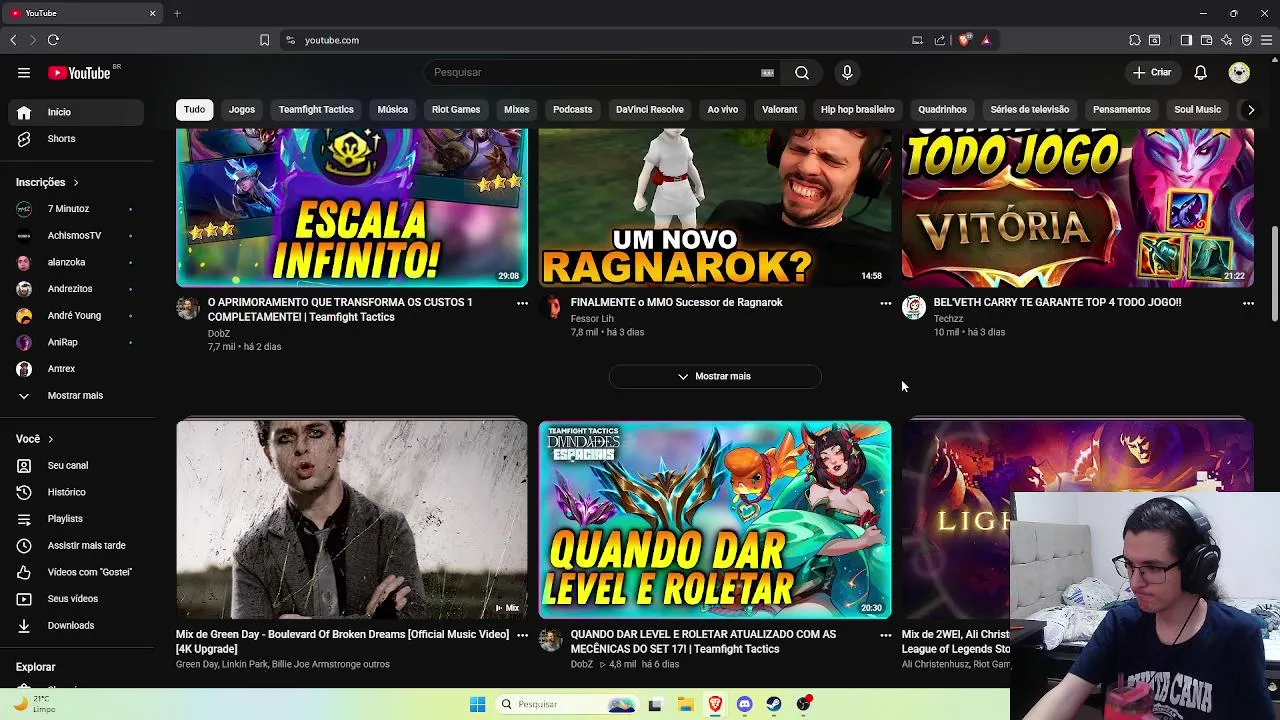Open a new browser tab
The width and height of the screenshot is (1280, 720).
pyautogui.click(x=177, y=13)
